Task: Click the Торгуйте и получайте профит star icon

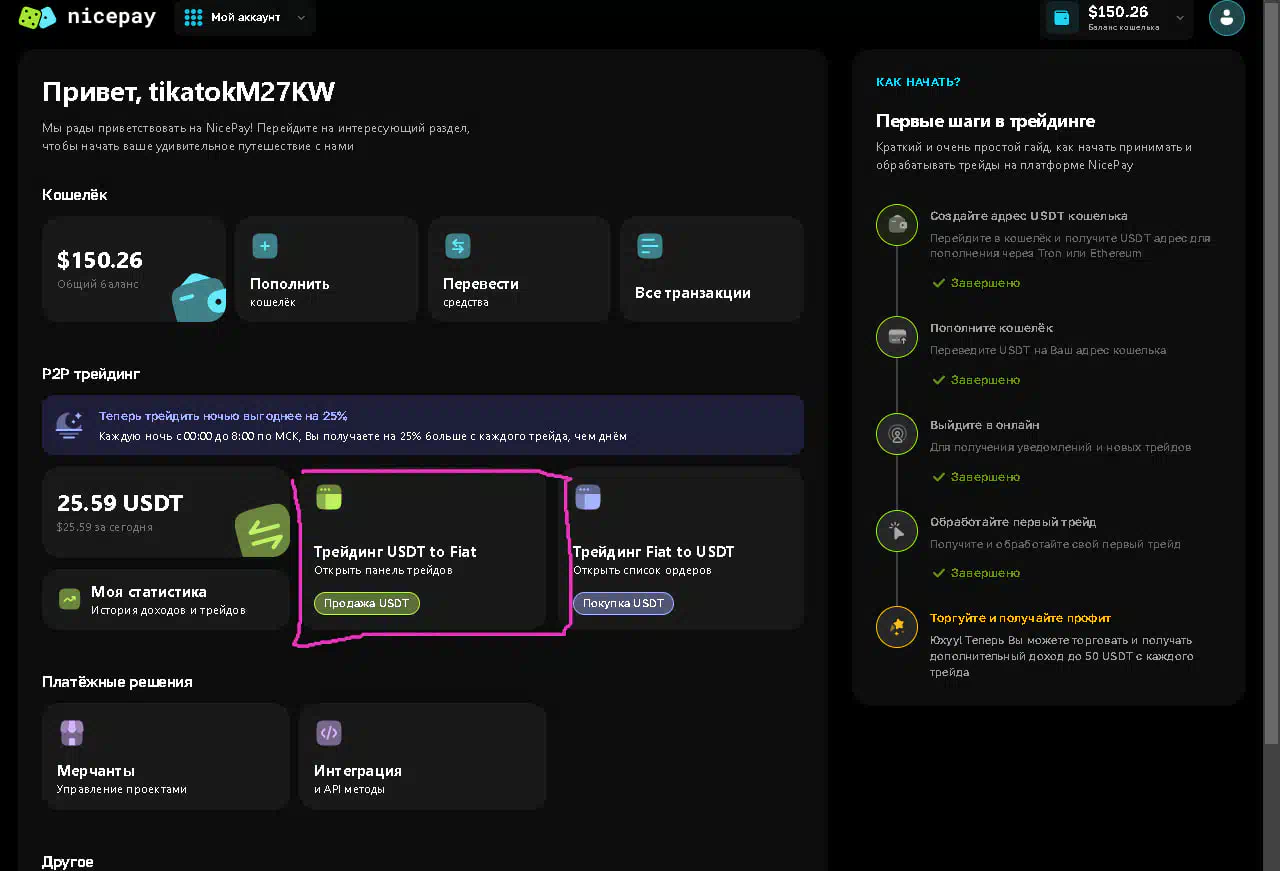Action: click(x=897, y=627)
